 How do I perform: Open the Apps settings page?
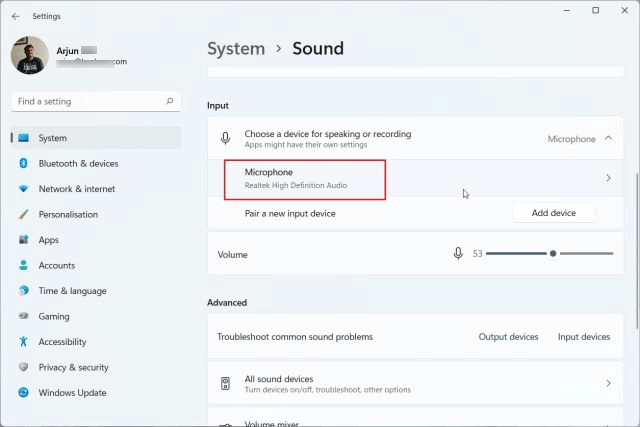point(48,240)
